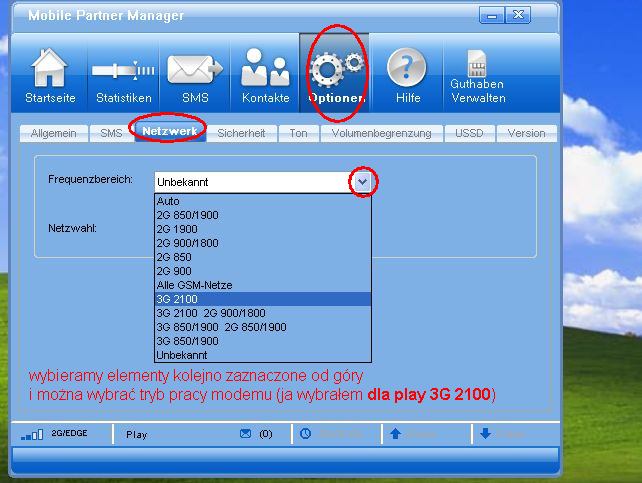Screen dimensions: 642x483
Task: Select 3G 850/1900 2G 850/1900 option
Action: click(x=263, y=327)
